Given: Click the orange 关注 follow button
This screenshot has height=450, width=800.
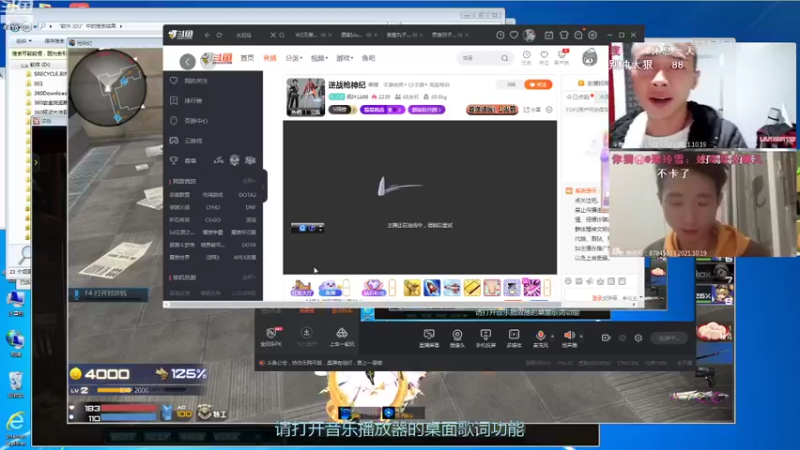Looking at the screenshot, I should [x=538, y=85].
